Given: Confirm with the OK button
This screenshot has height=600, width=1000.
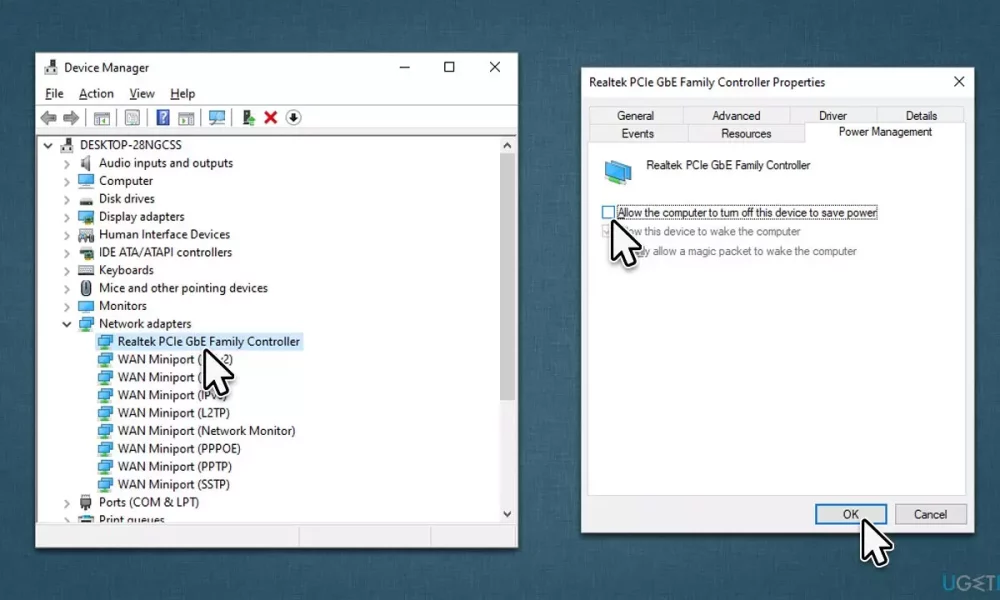Looking at the screenshot, I should pos(851,514).
